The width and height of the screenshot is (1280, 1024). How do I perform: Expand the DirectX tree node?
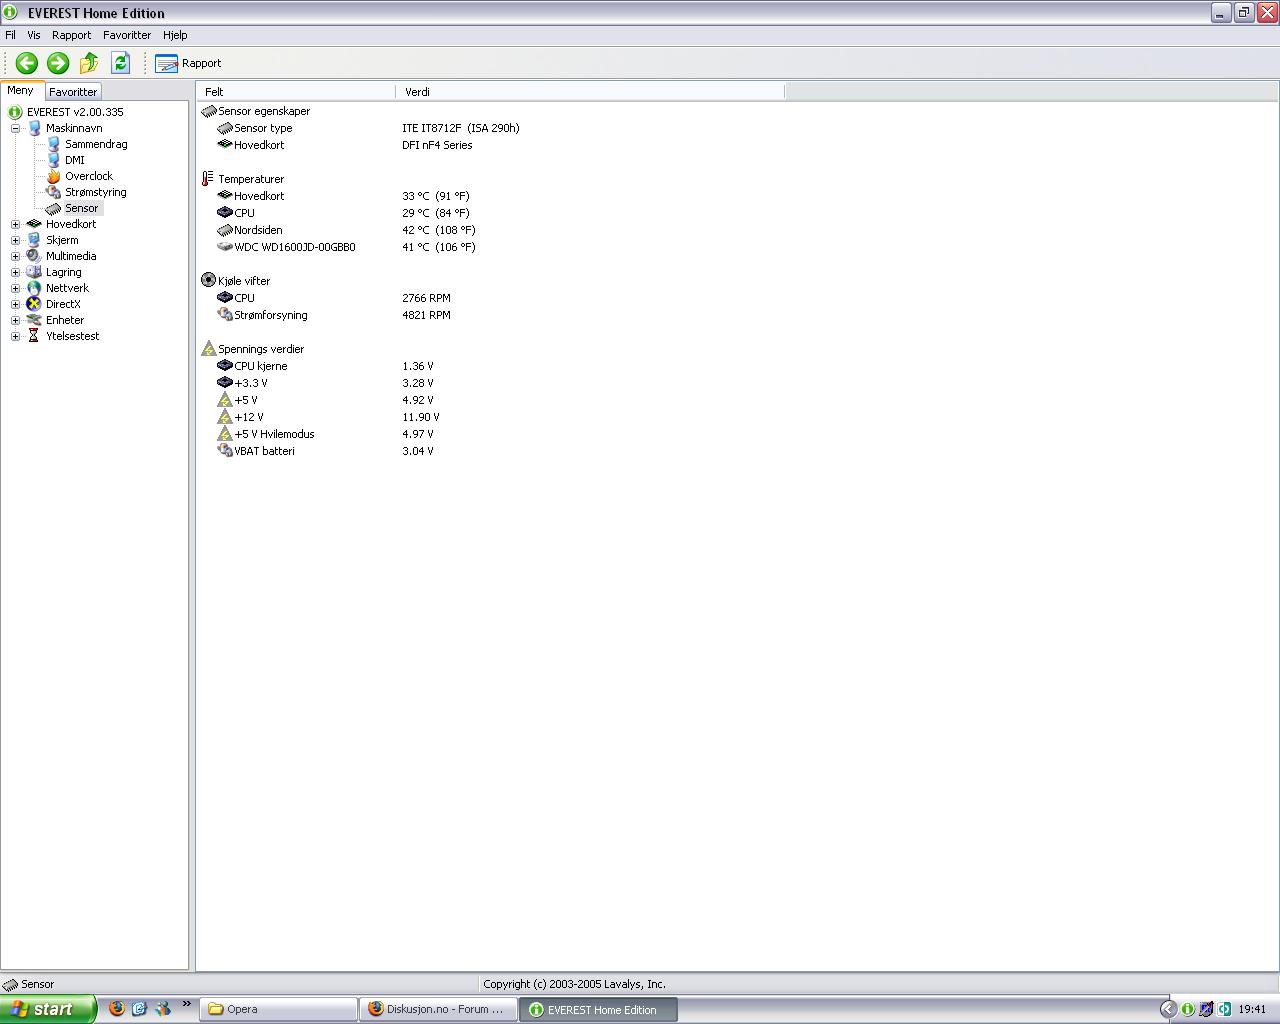[x=16, y=304]
